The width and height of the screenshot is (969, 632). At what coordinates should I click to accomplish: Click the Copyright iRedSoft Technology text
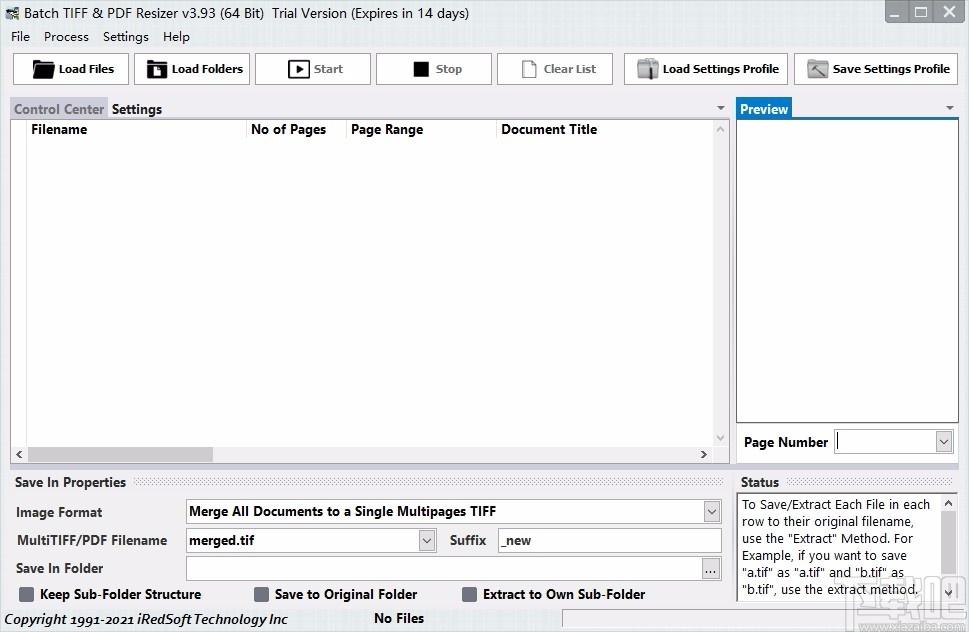click(x=146, y=619)
